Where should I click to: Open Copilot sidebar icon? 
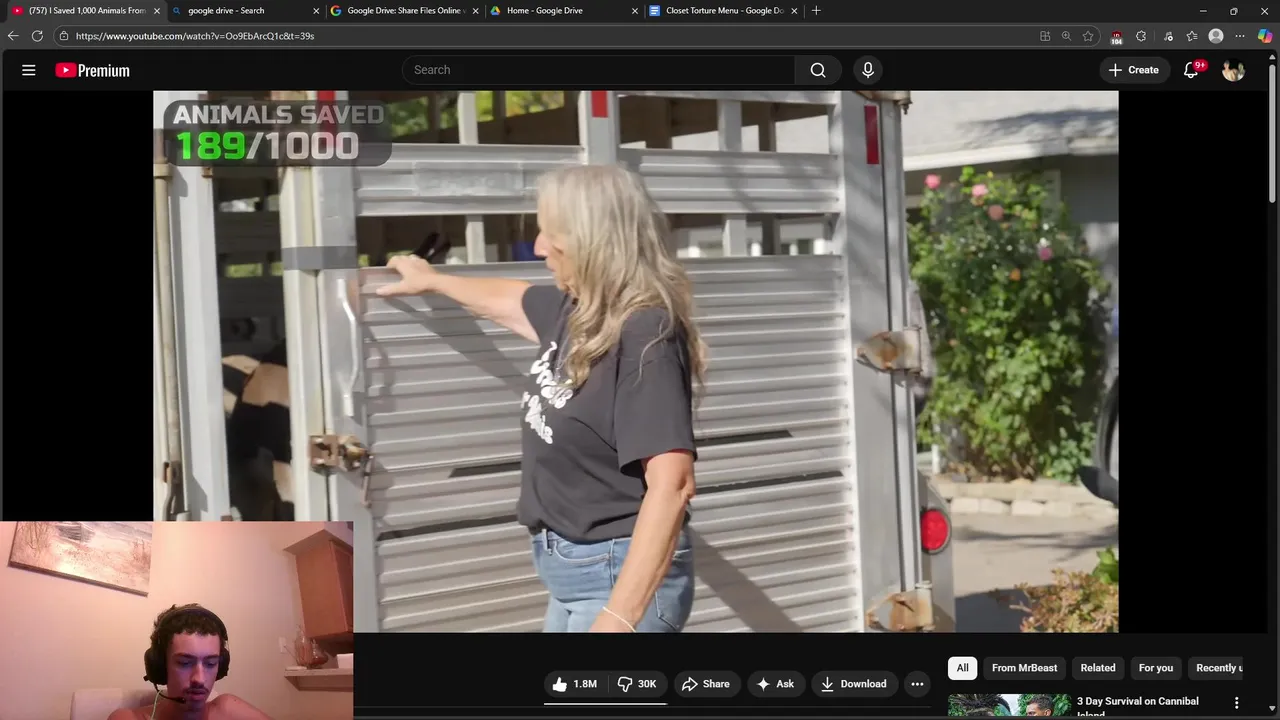click(x=1265, y=36)
